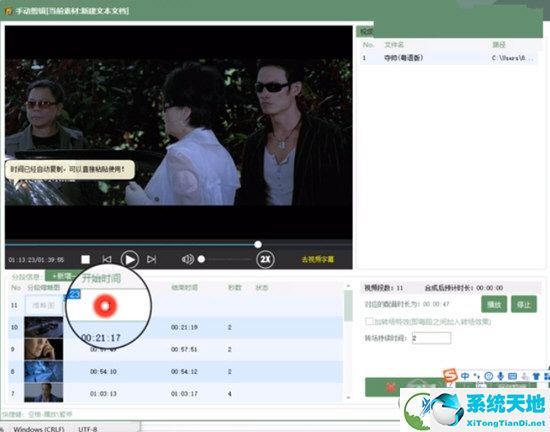Select thumbnail of segment row 10
This screenshot has width=550, height=432.
pyautogui.click(x=43, y=328)
